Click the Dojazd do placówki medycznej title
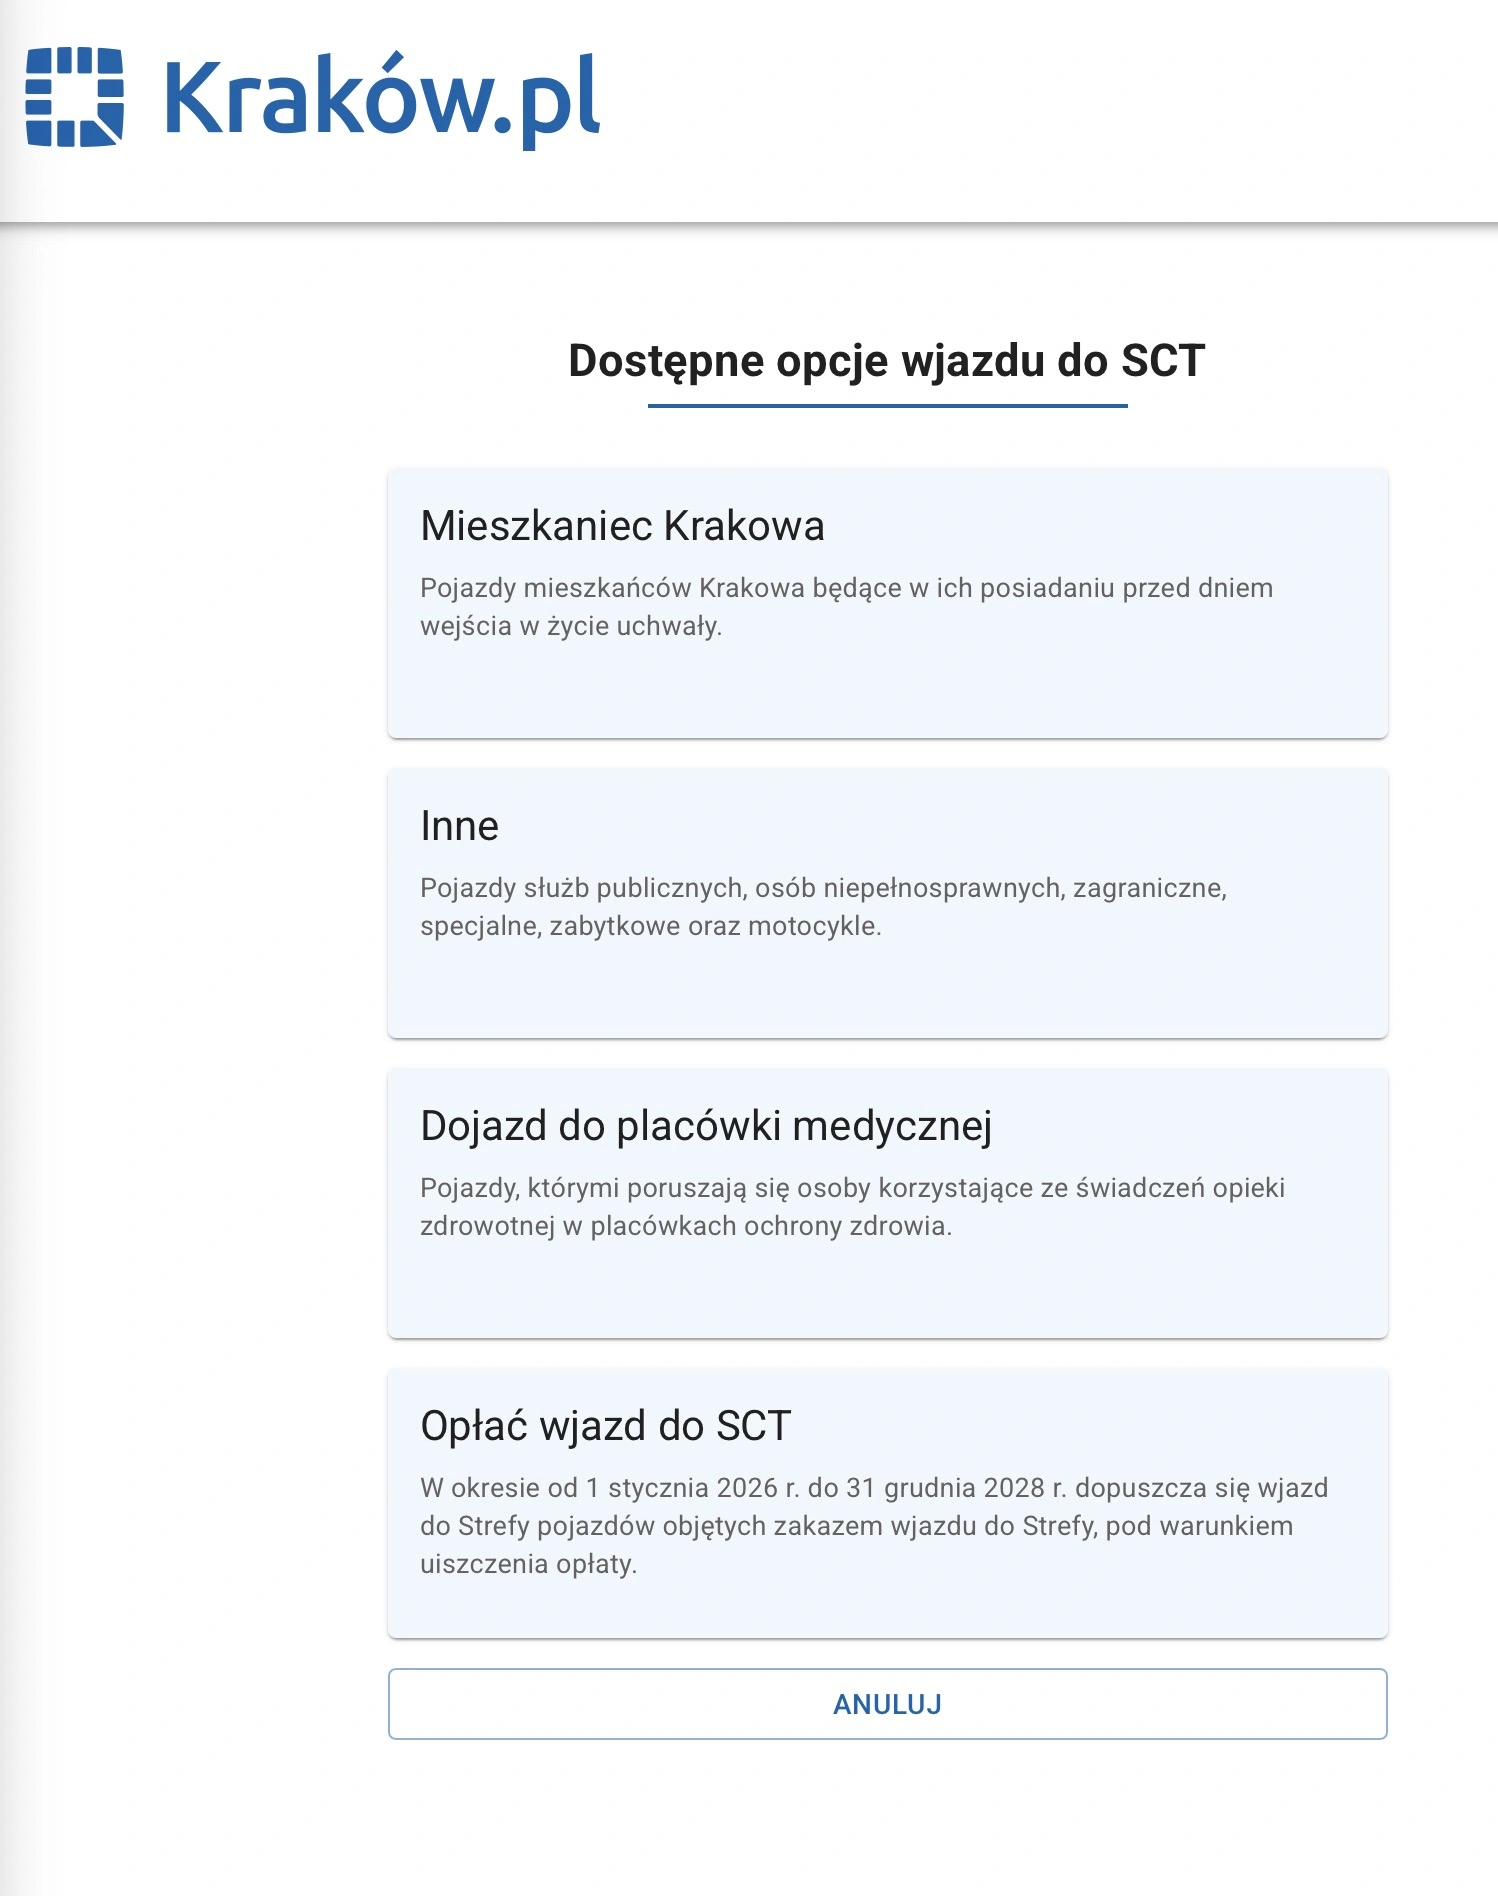Image resolution: width=1498 pixels, height=1896 pixels. tap(706, 1126)
